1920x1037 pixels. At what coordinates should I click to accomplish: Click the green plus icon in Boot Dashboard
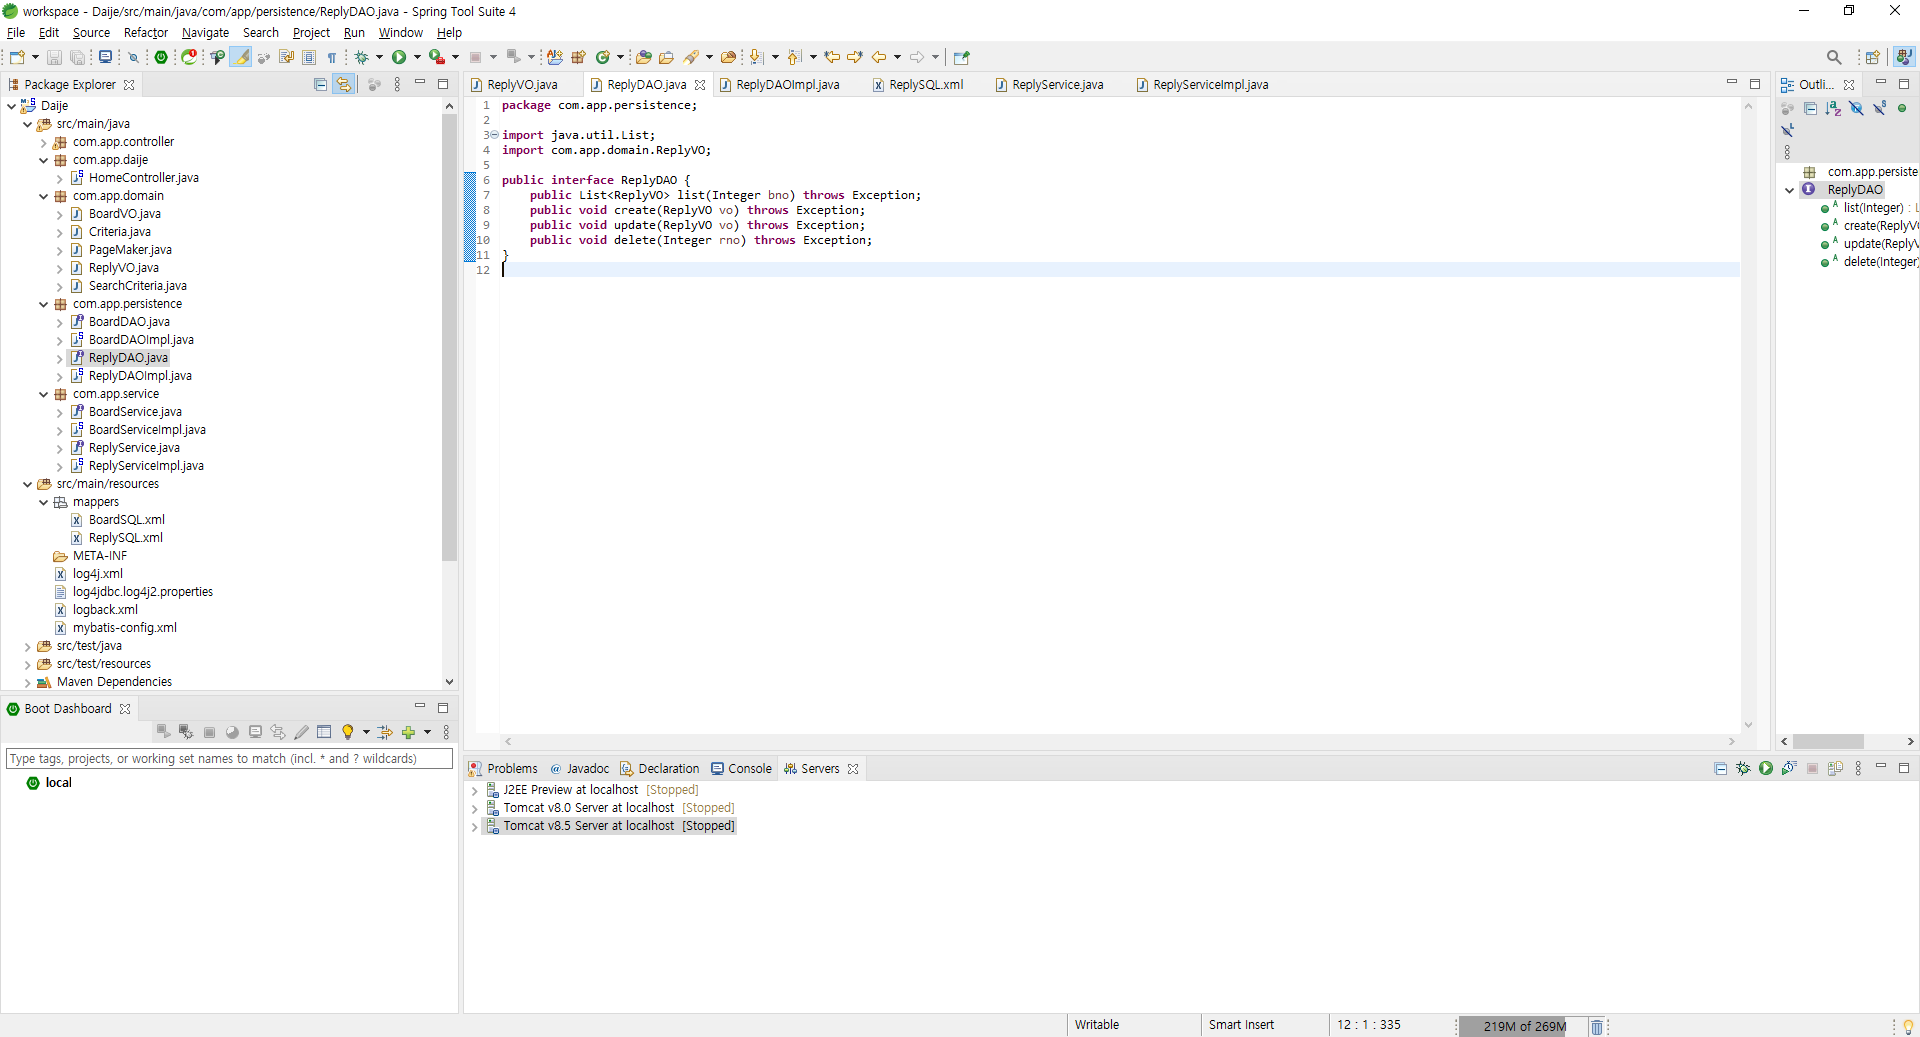pyautogui.click(x=408, y=732)
